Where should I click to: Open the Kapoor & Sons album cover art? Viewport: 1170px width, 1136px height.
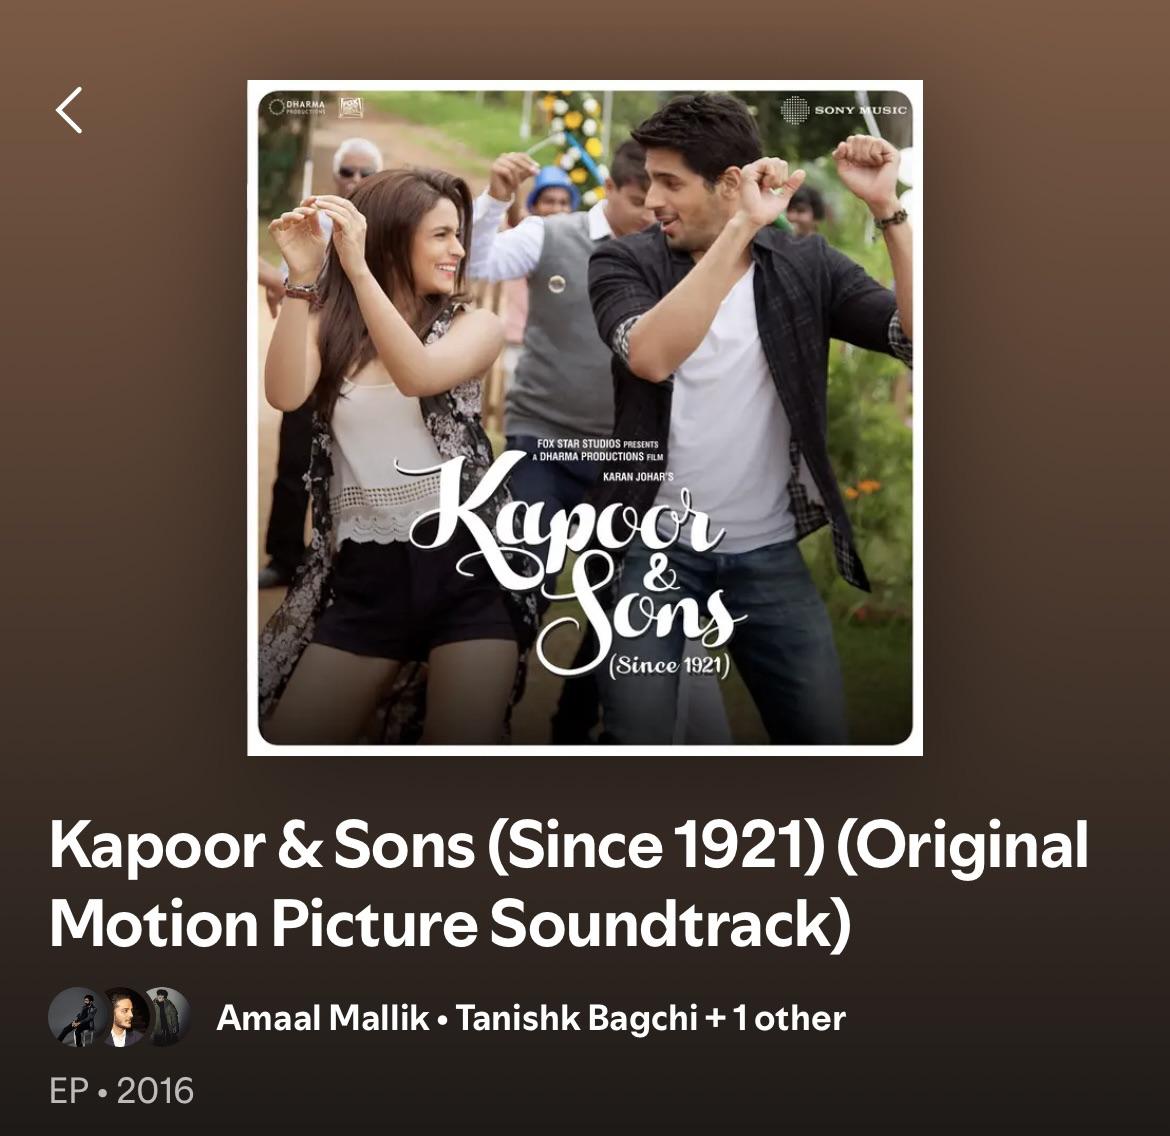pyautogui.click(x=585, y=418)
